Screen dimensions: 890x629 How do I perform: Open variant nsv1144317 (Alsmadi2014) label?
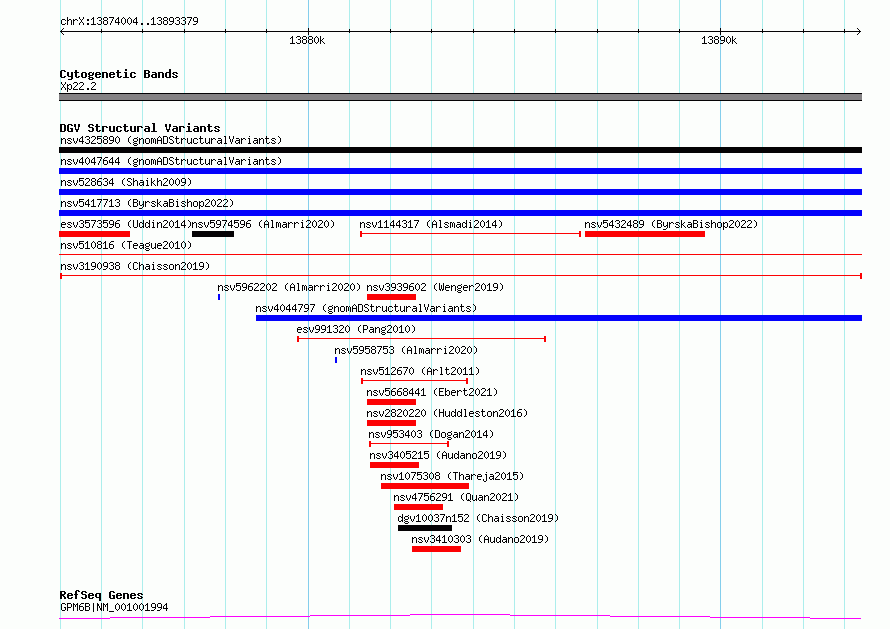[431, 224]
